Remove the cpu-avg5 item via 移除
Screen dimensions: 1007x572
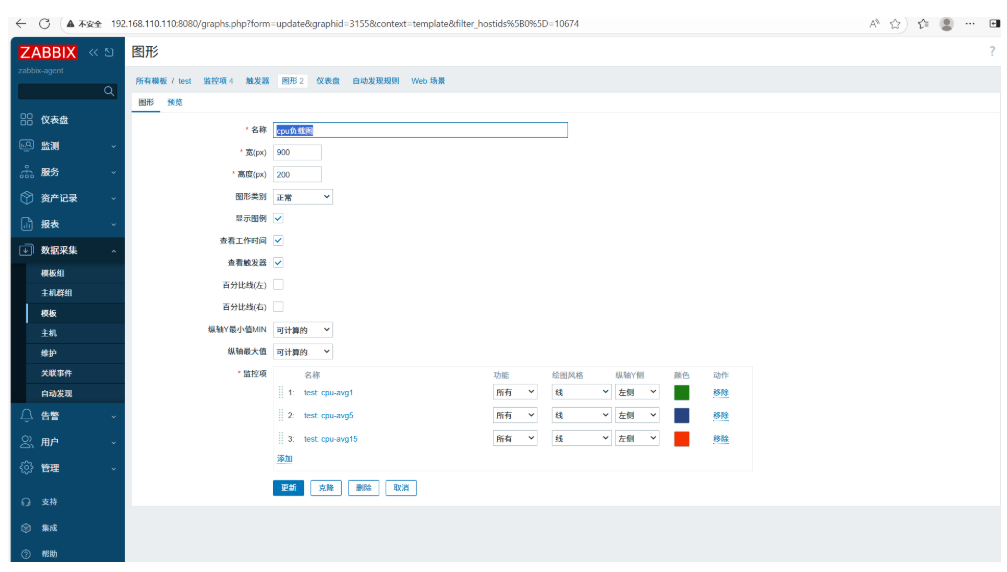click(721, 415)
